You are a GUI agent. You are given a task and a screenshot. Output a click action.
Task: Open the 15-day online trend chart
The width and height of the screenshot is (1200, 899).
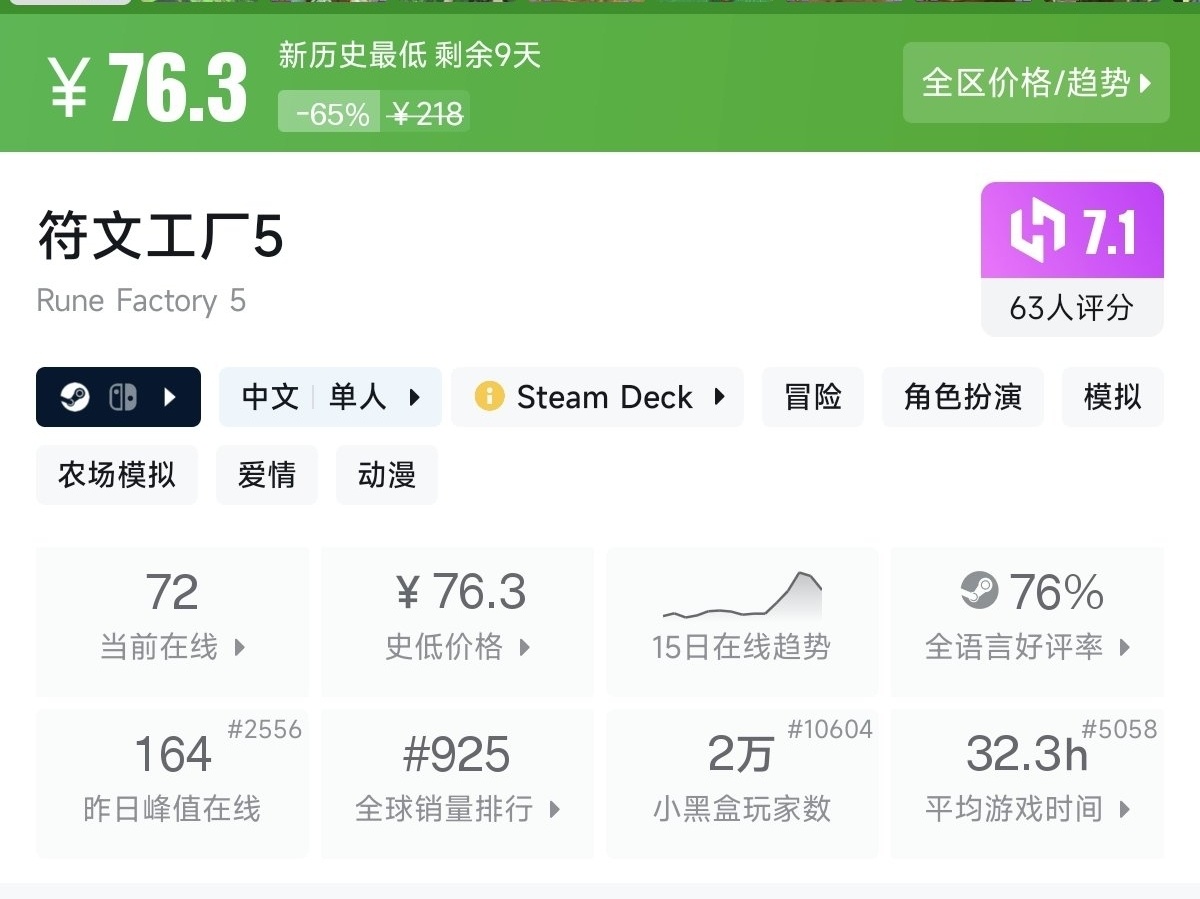pyautogui.click(x=741, y=620)
